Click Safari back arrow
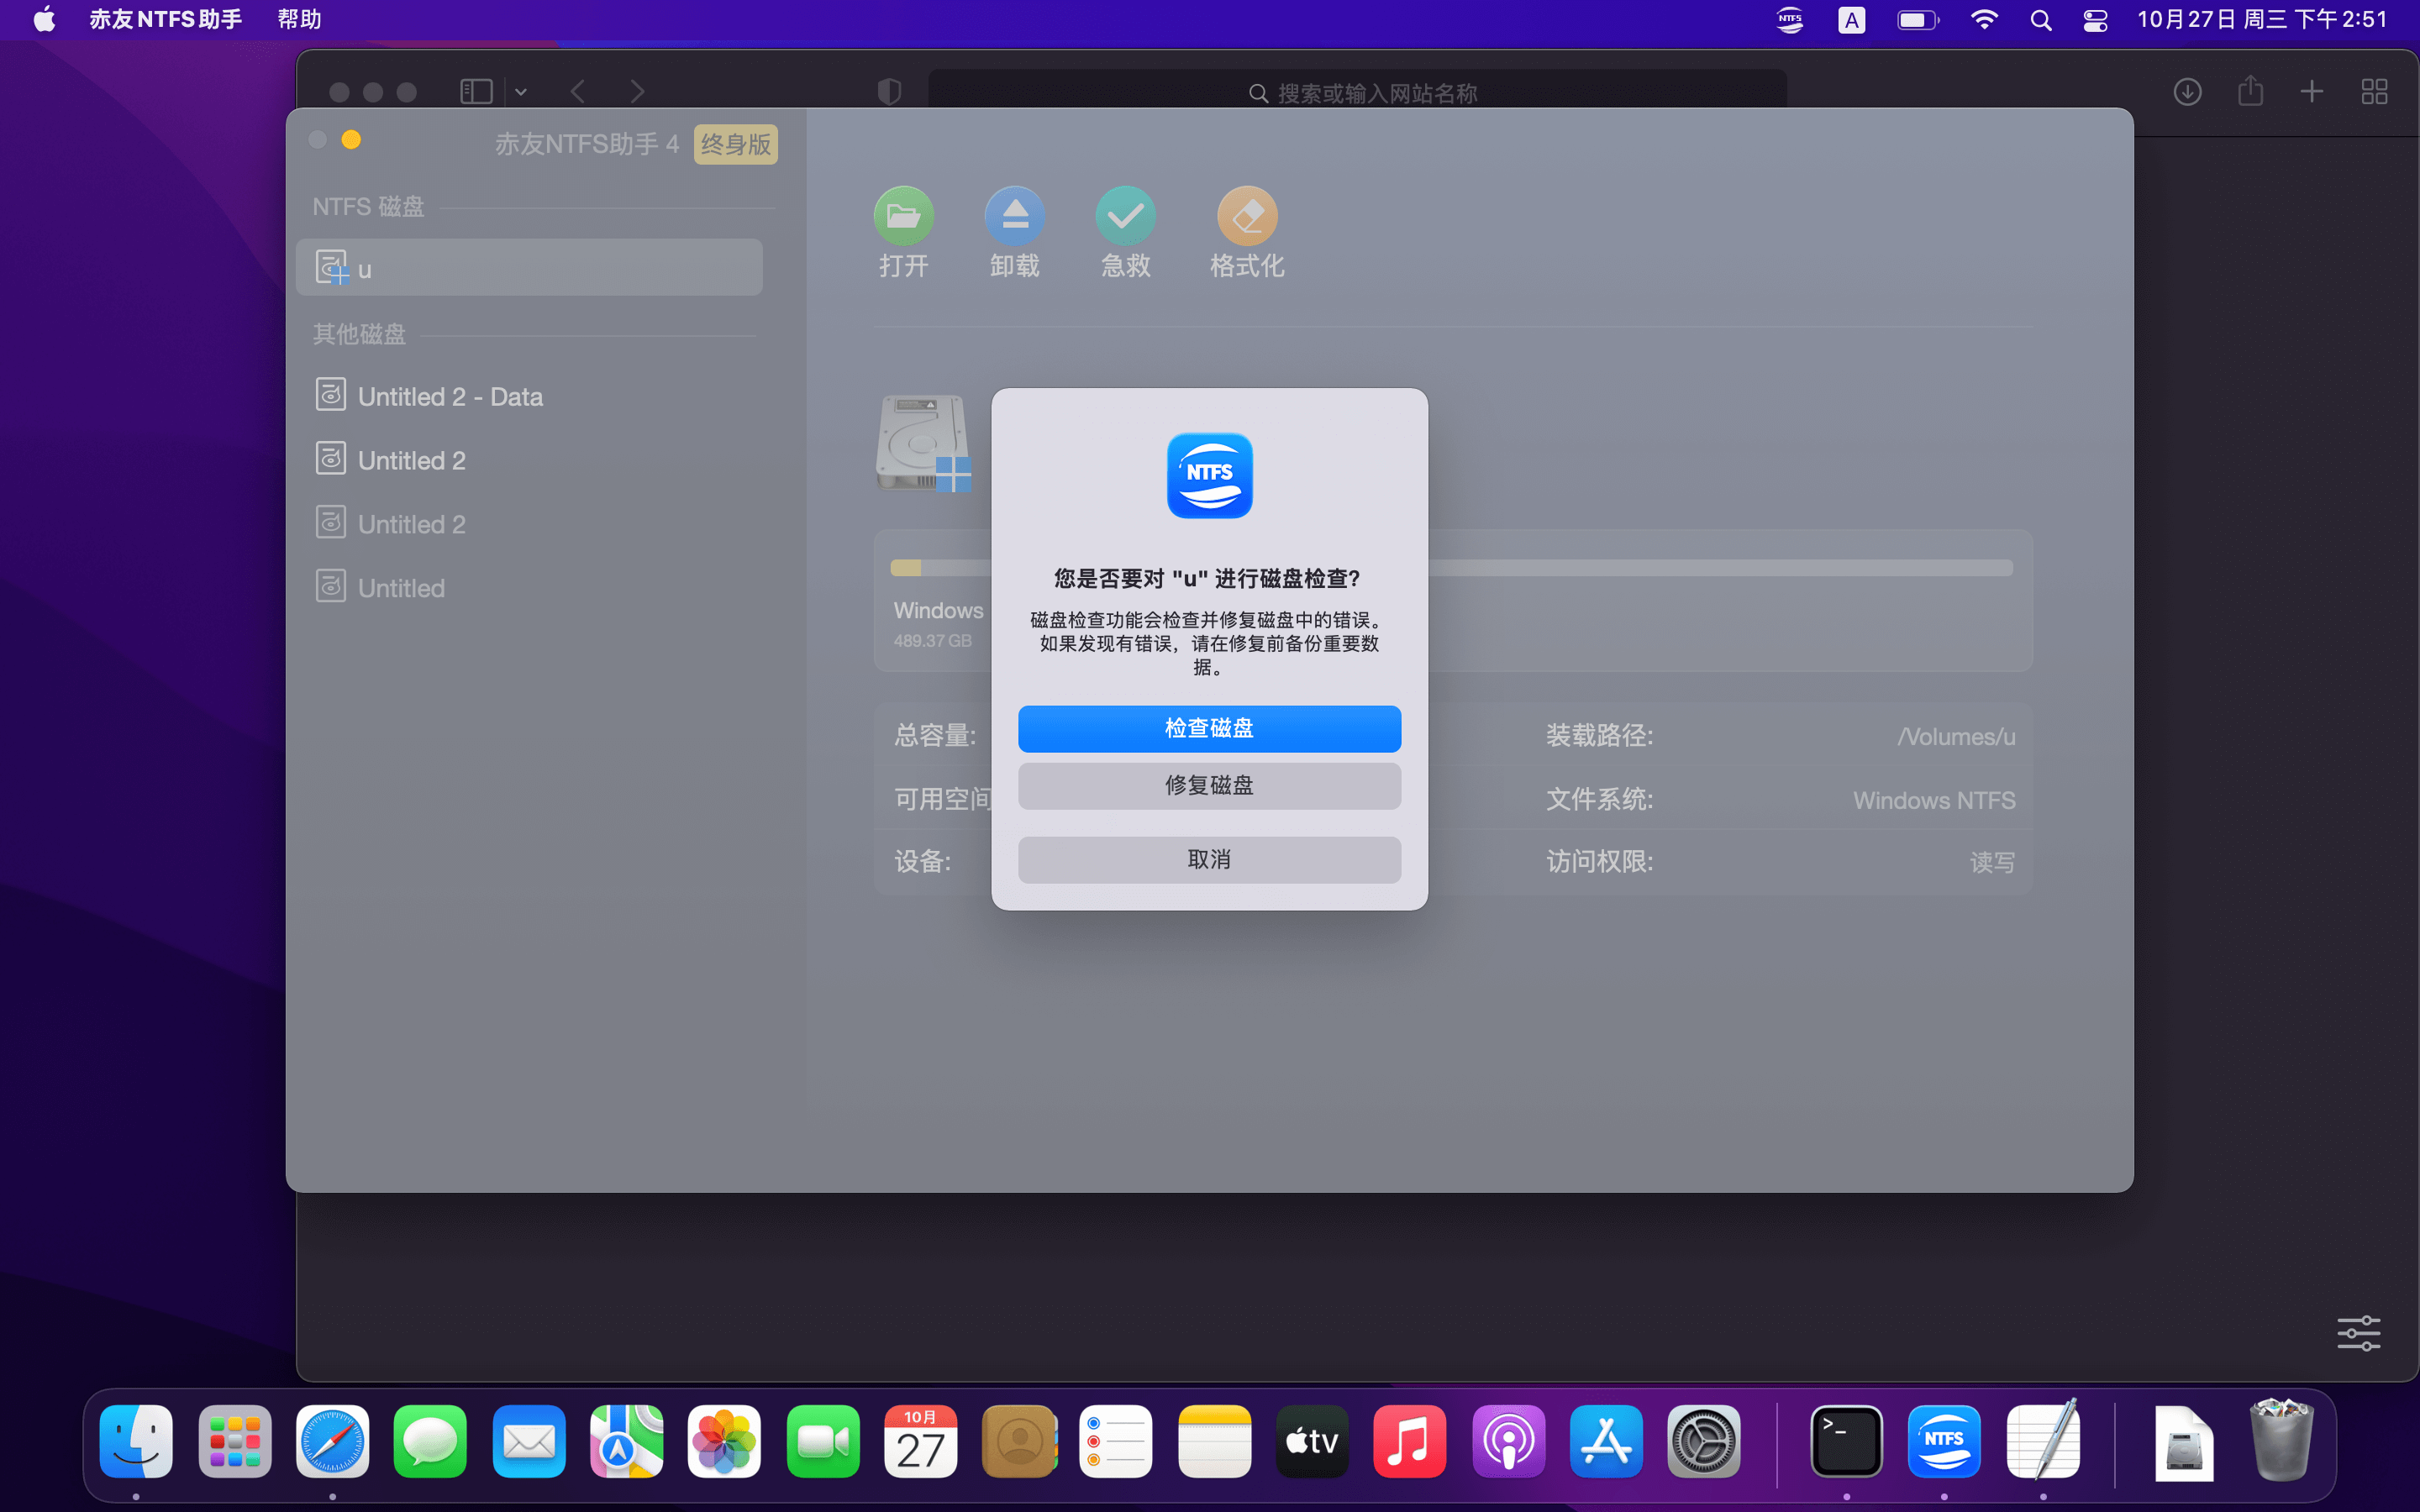The height and width of the screenshot is (1512, 2420). point(578,92)
